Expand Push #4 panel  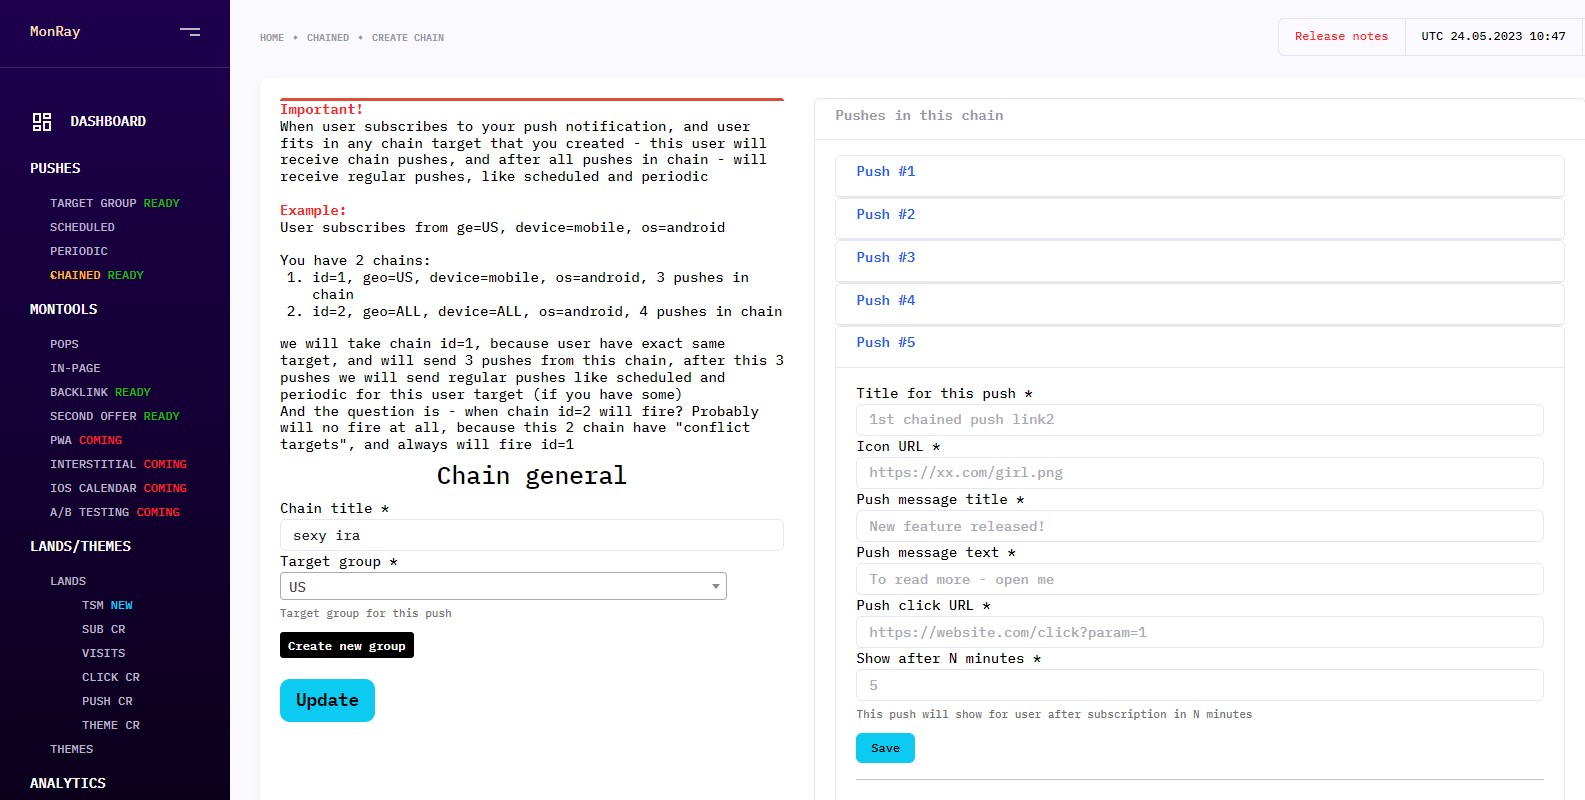[x=1199, y=304]
